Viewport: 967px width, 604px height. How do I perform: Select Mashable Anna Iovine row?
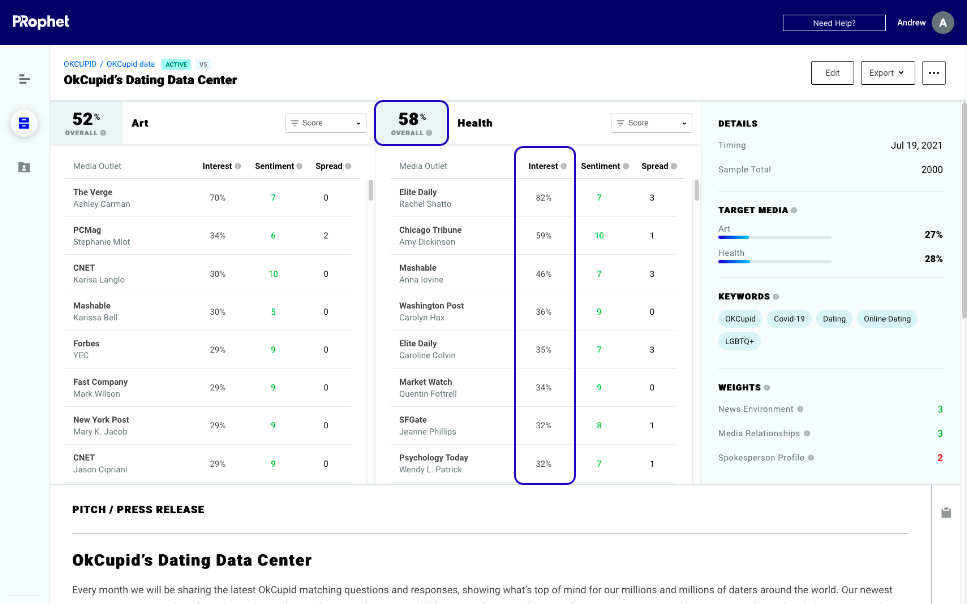point(533,274)
